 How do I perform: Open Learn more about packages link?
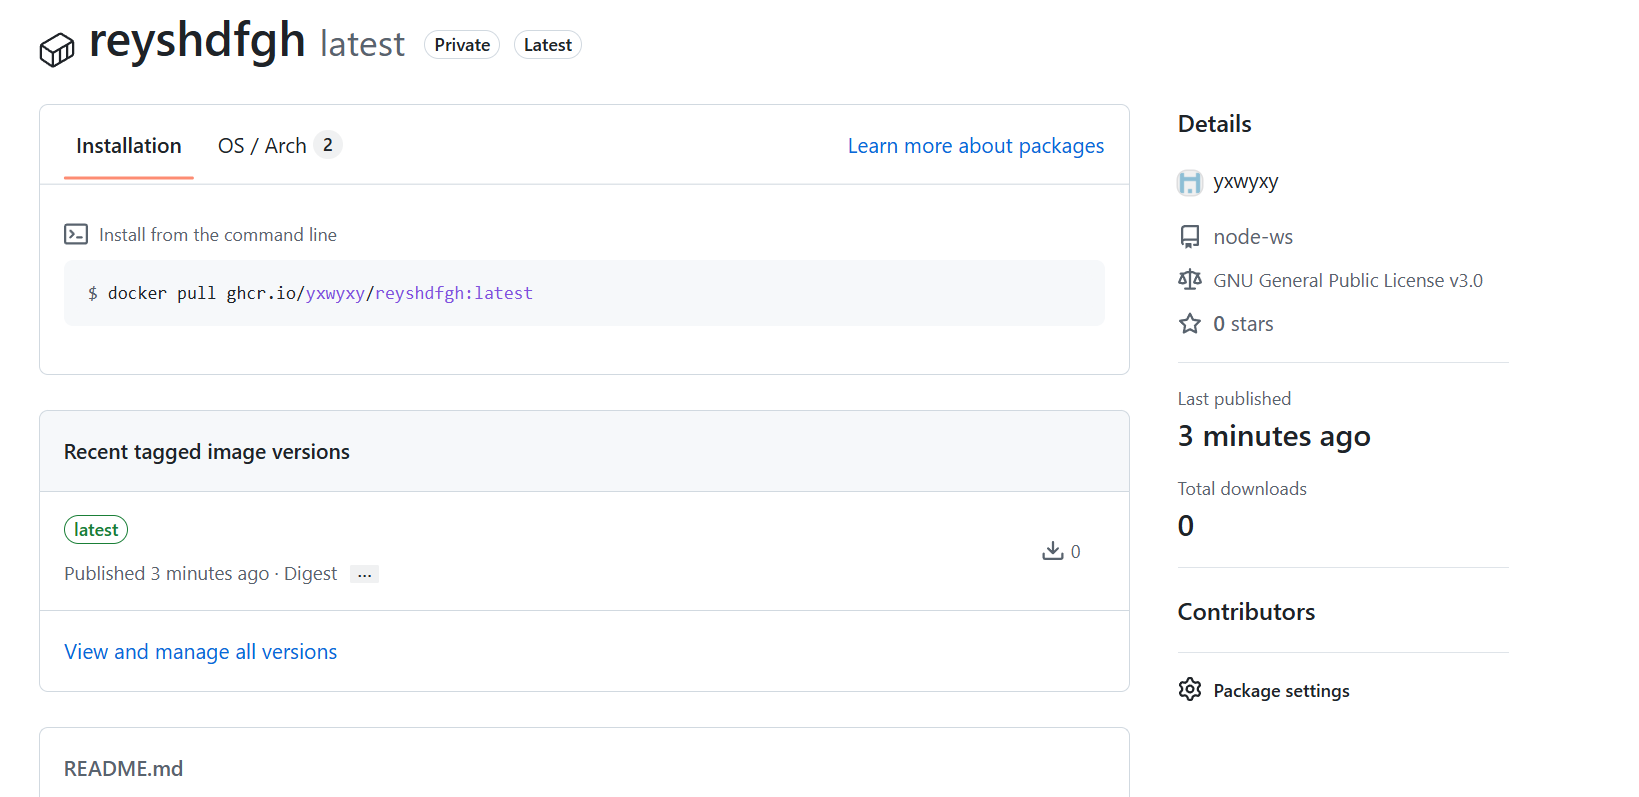975,146
